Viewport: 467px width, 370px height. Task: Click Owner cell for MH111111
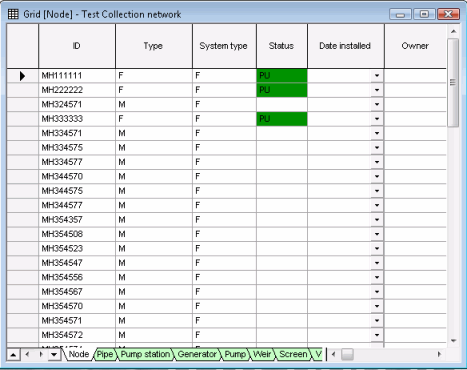(415, 76)
